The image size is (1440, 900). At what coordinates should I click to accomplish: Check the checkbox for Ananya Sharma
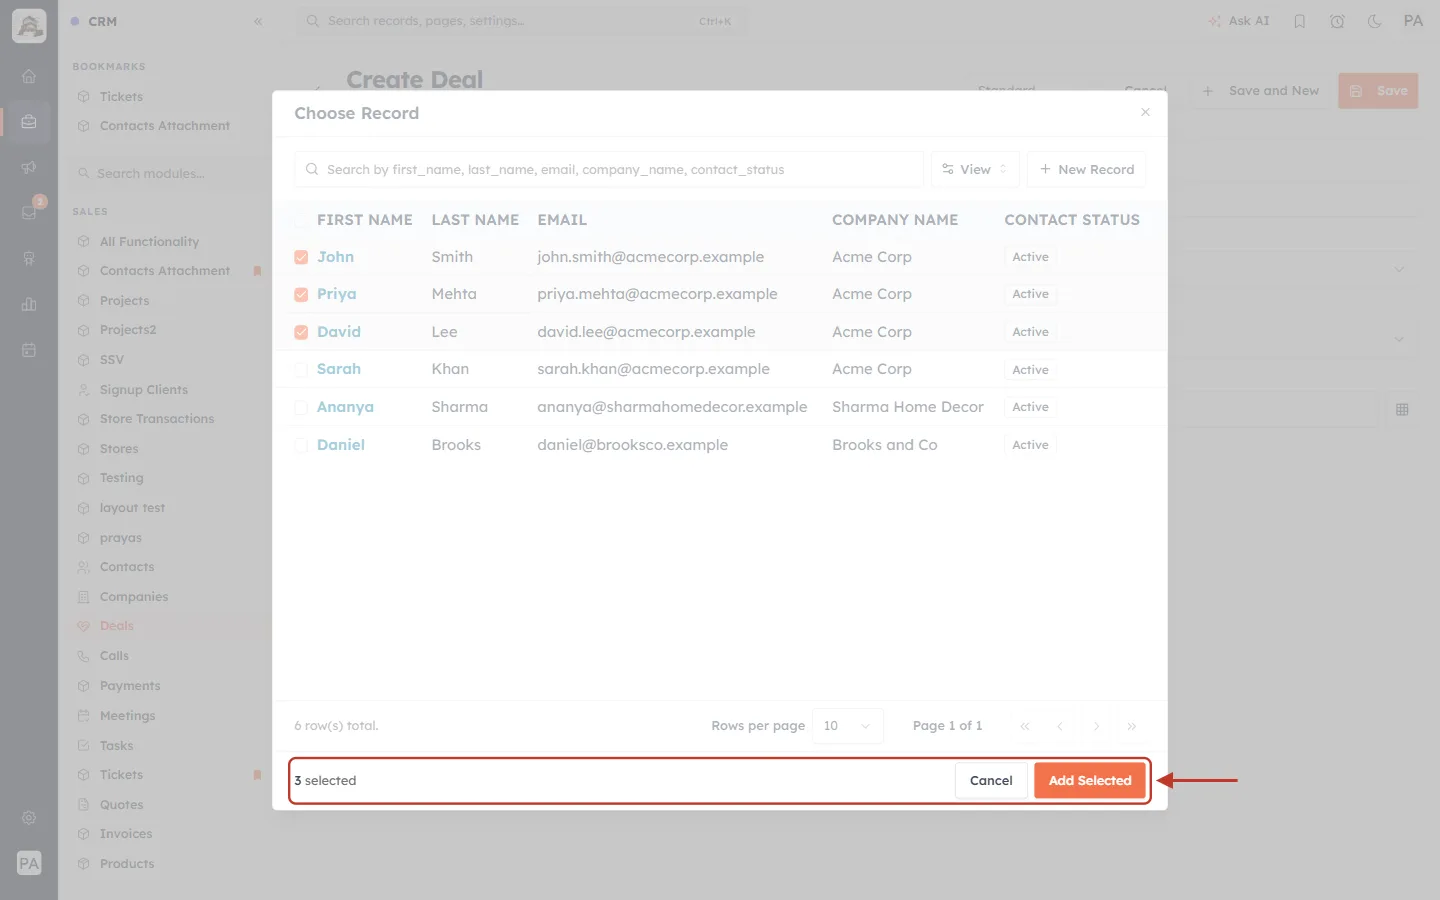pyautogui.click(x=301, y=407)
